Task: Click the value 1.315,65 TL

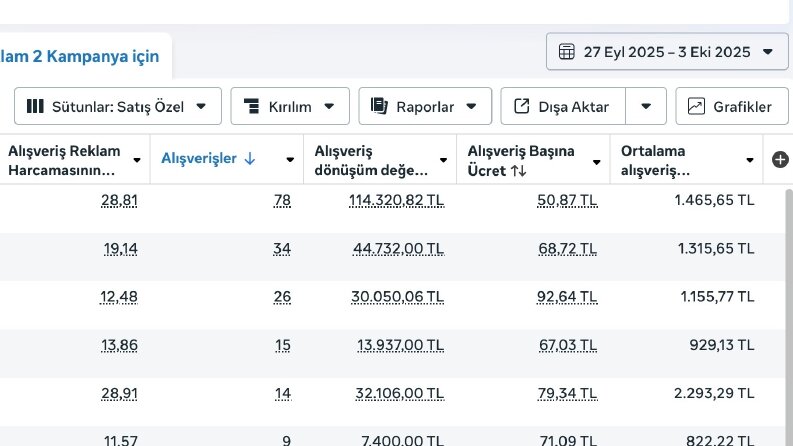Action: click(x=716, y=249)
